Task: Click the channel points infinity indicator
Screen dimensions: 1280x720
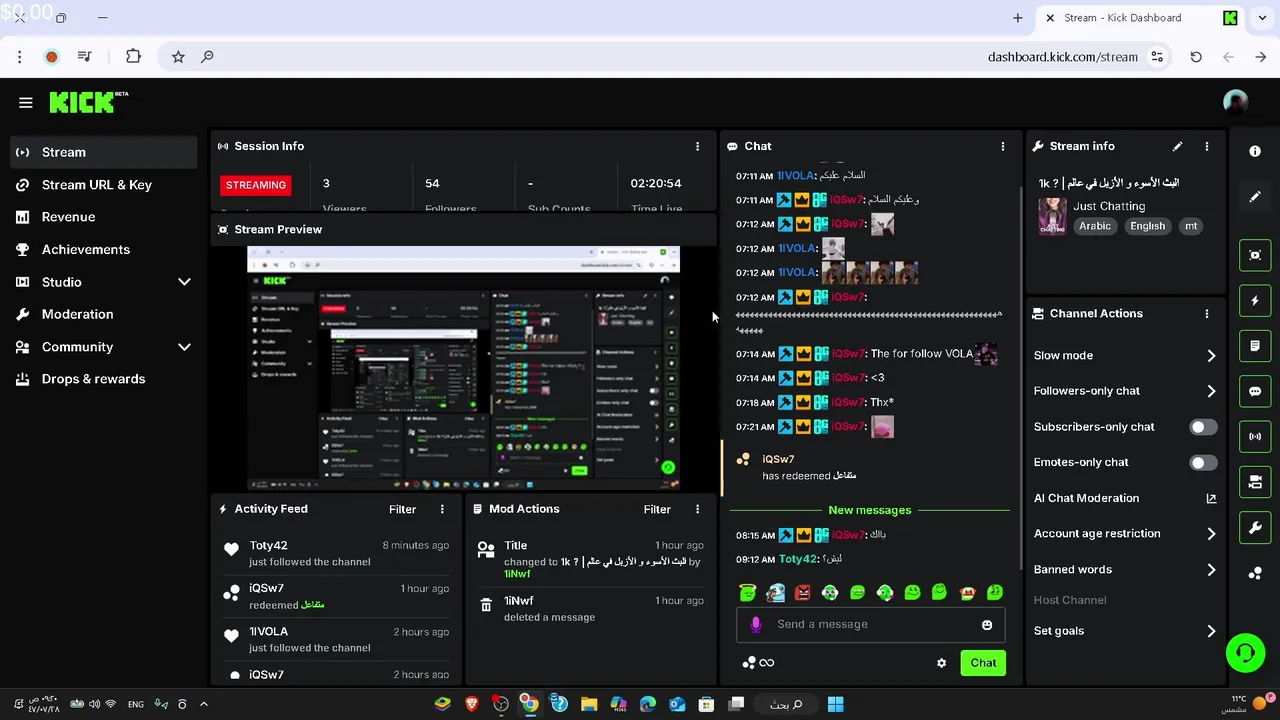Action: click(x=759, y=663)
